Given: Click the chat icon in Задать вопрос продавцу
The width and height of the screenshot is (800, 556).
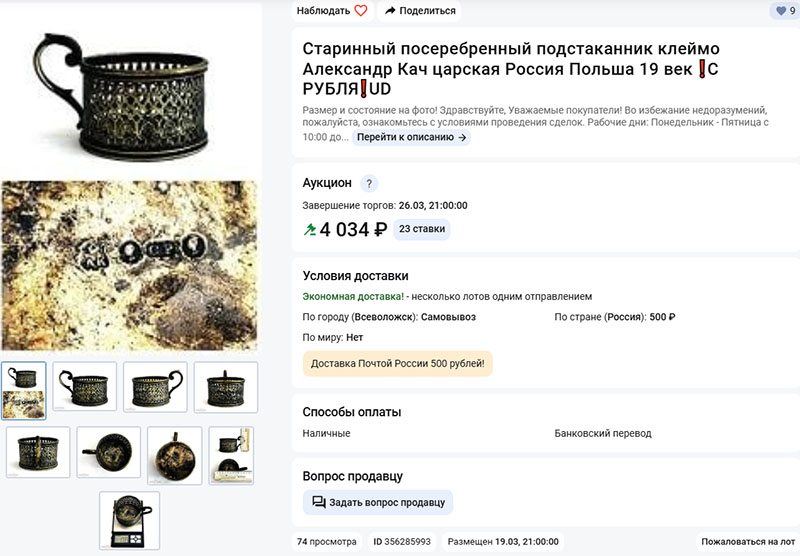Looking at the screenshot, I should tap(319, 502).
